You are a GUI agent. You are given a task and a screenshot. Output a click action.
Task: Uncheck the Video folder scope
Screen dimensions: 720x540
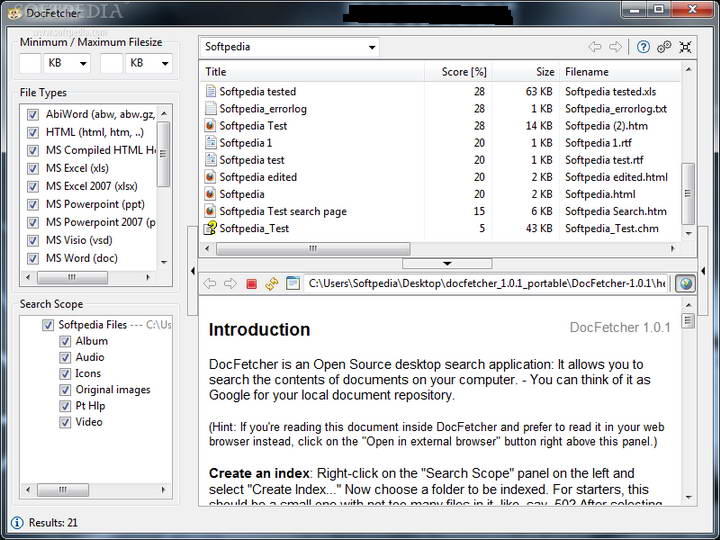click(x=65, y=422)
